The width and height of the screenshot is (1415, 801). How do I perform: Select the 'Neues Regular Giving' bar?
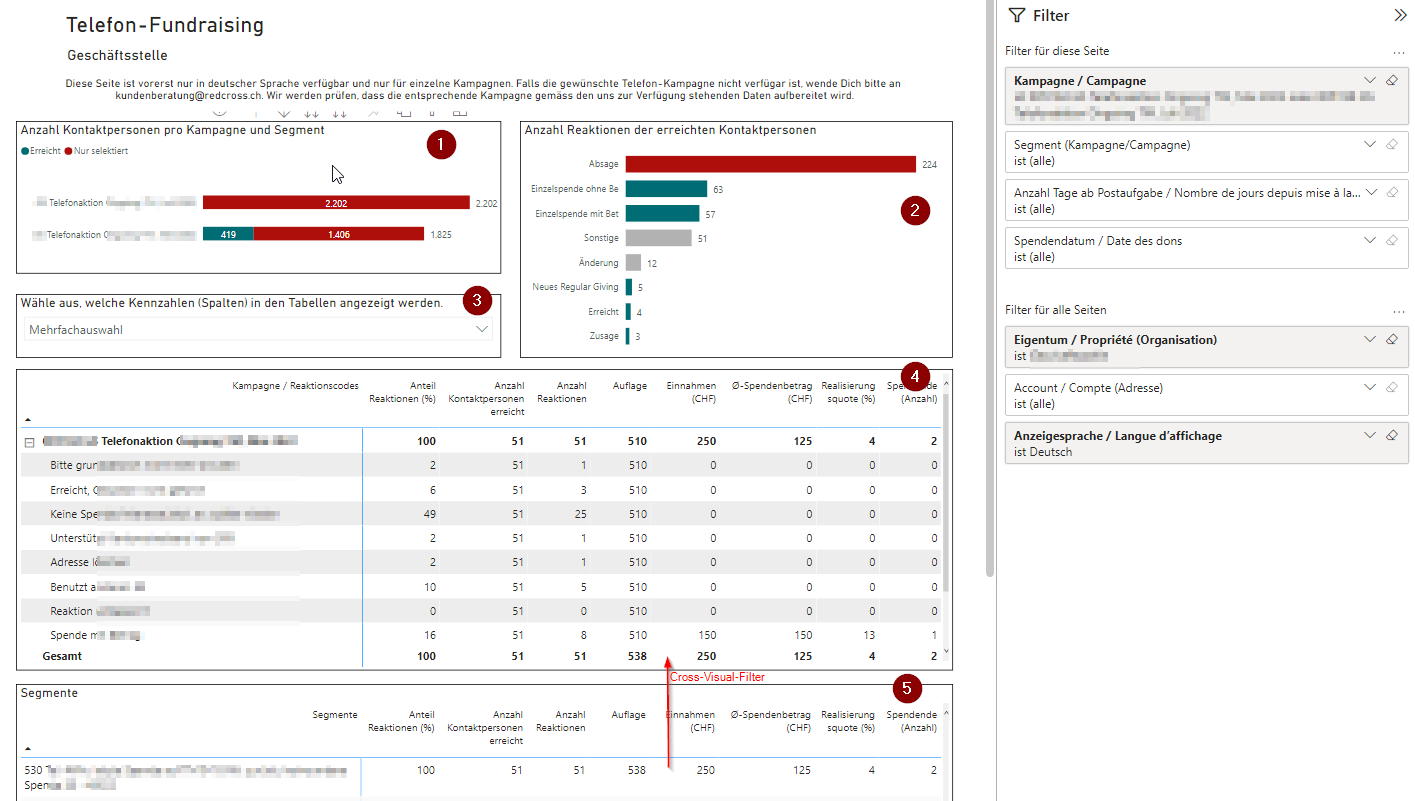point(629,287)
